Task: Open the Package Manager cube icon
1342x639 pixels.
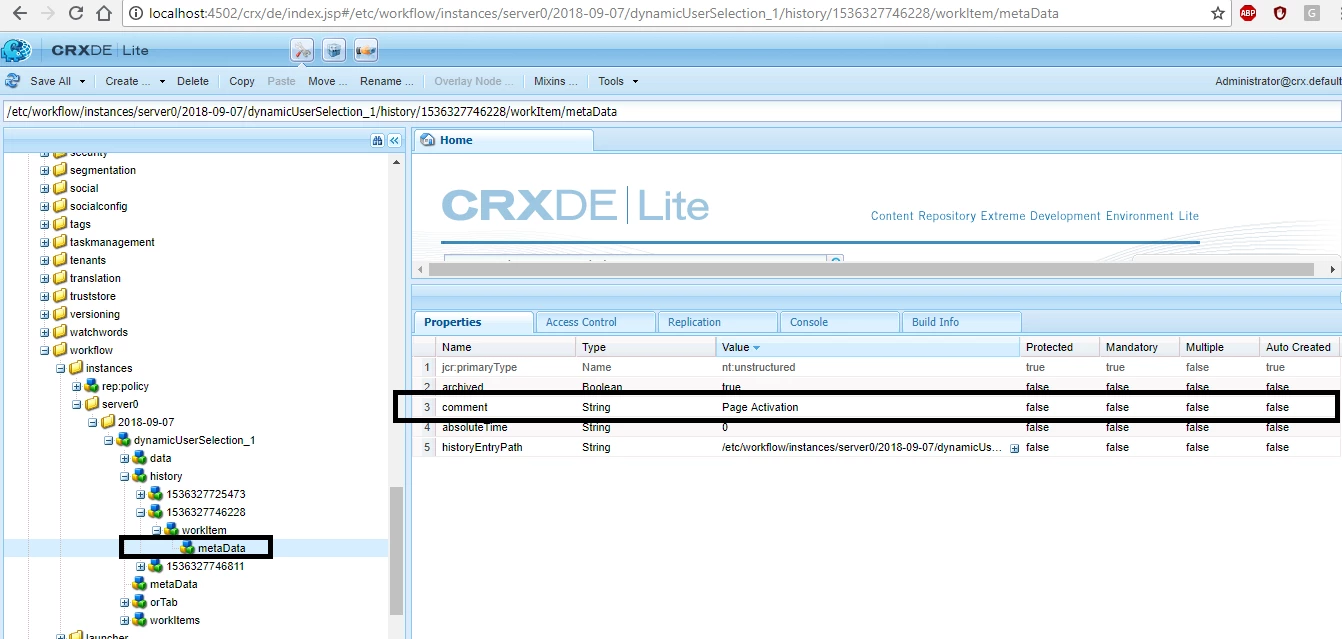Action: 335,50
